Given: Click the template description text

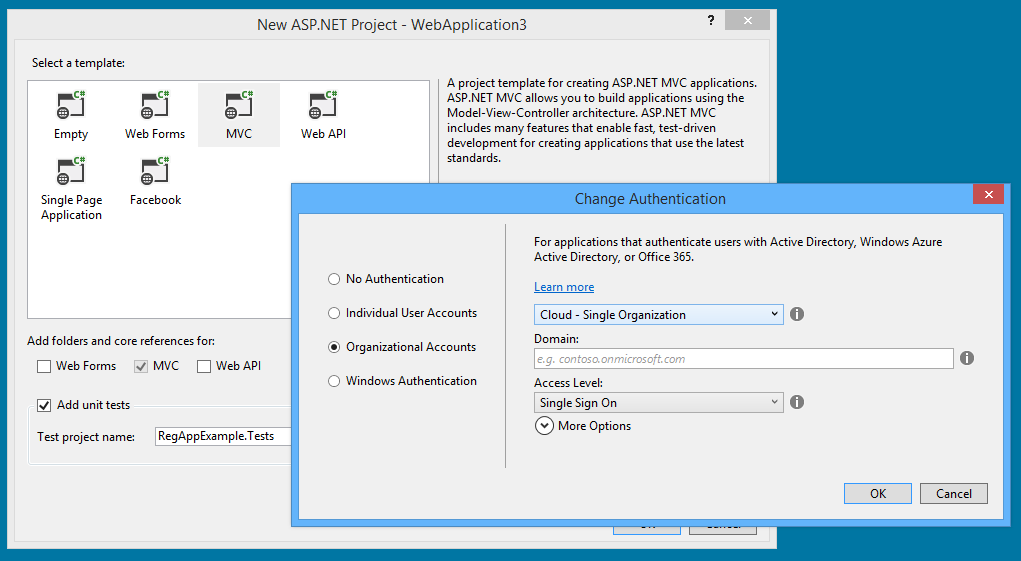Looking at the screenshot, I should pyautogui.click(x=602, y=120).
